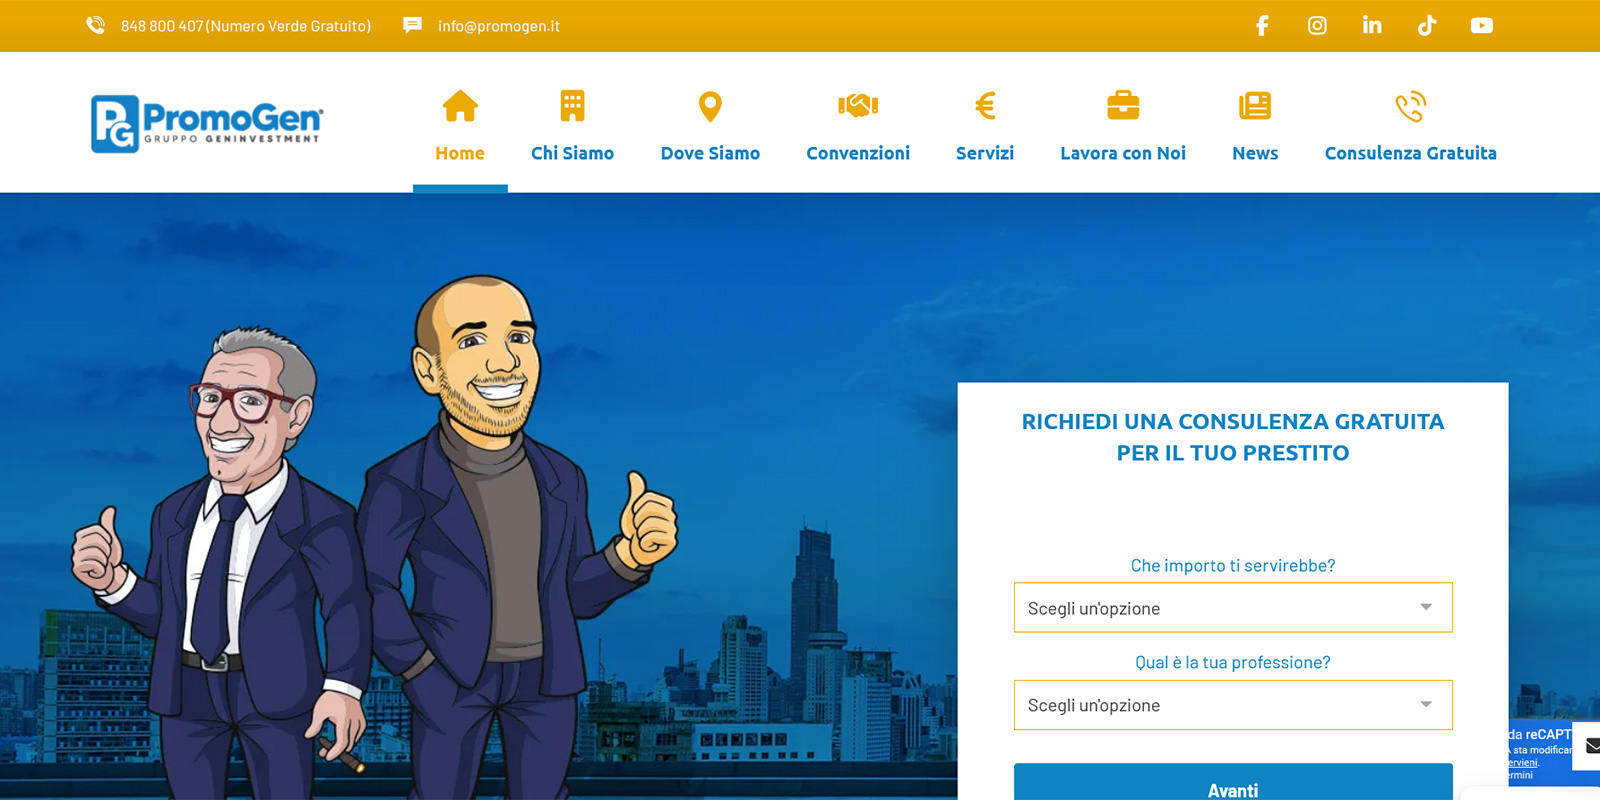Open the Instagram social icon

point(1317,26)
